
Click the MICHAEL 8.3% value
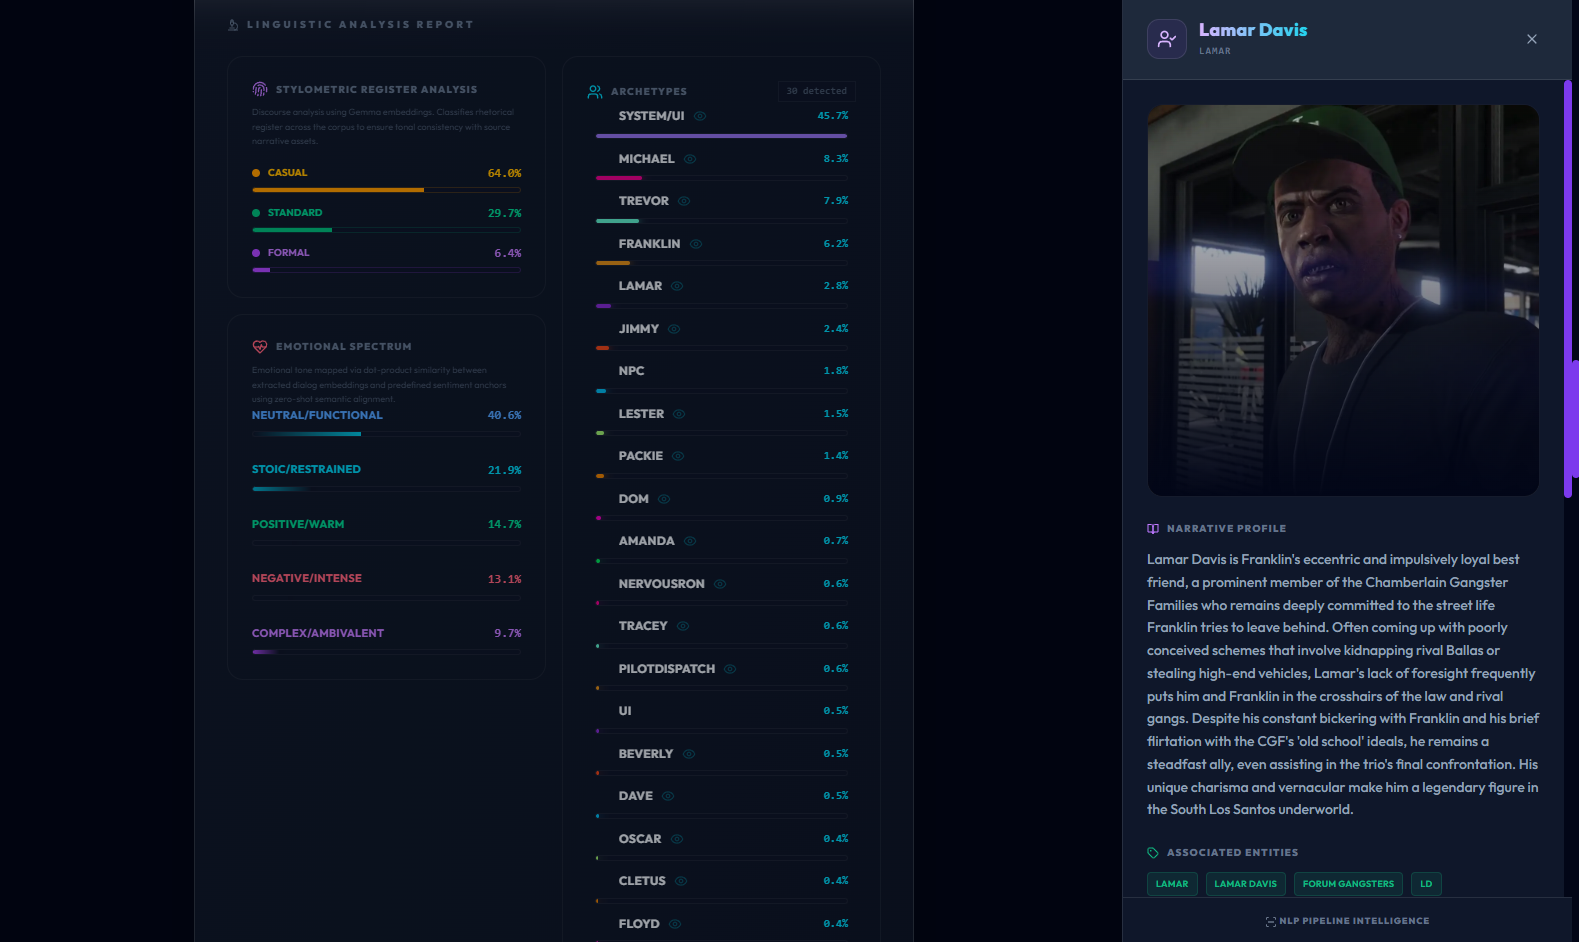coord(835,159)
